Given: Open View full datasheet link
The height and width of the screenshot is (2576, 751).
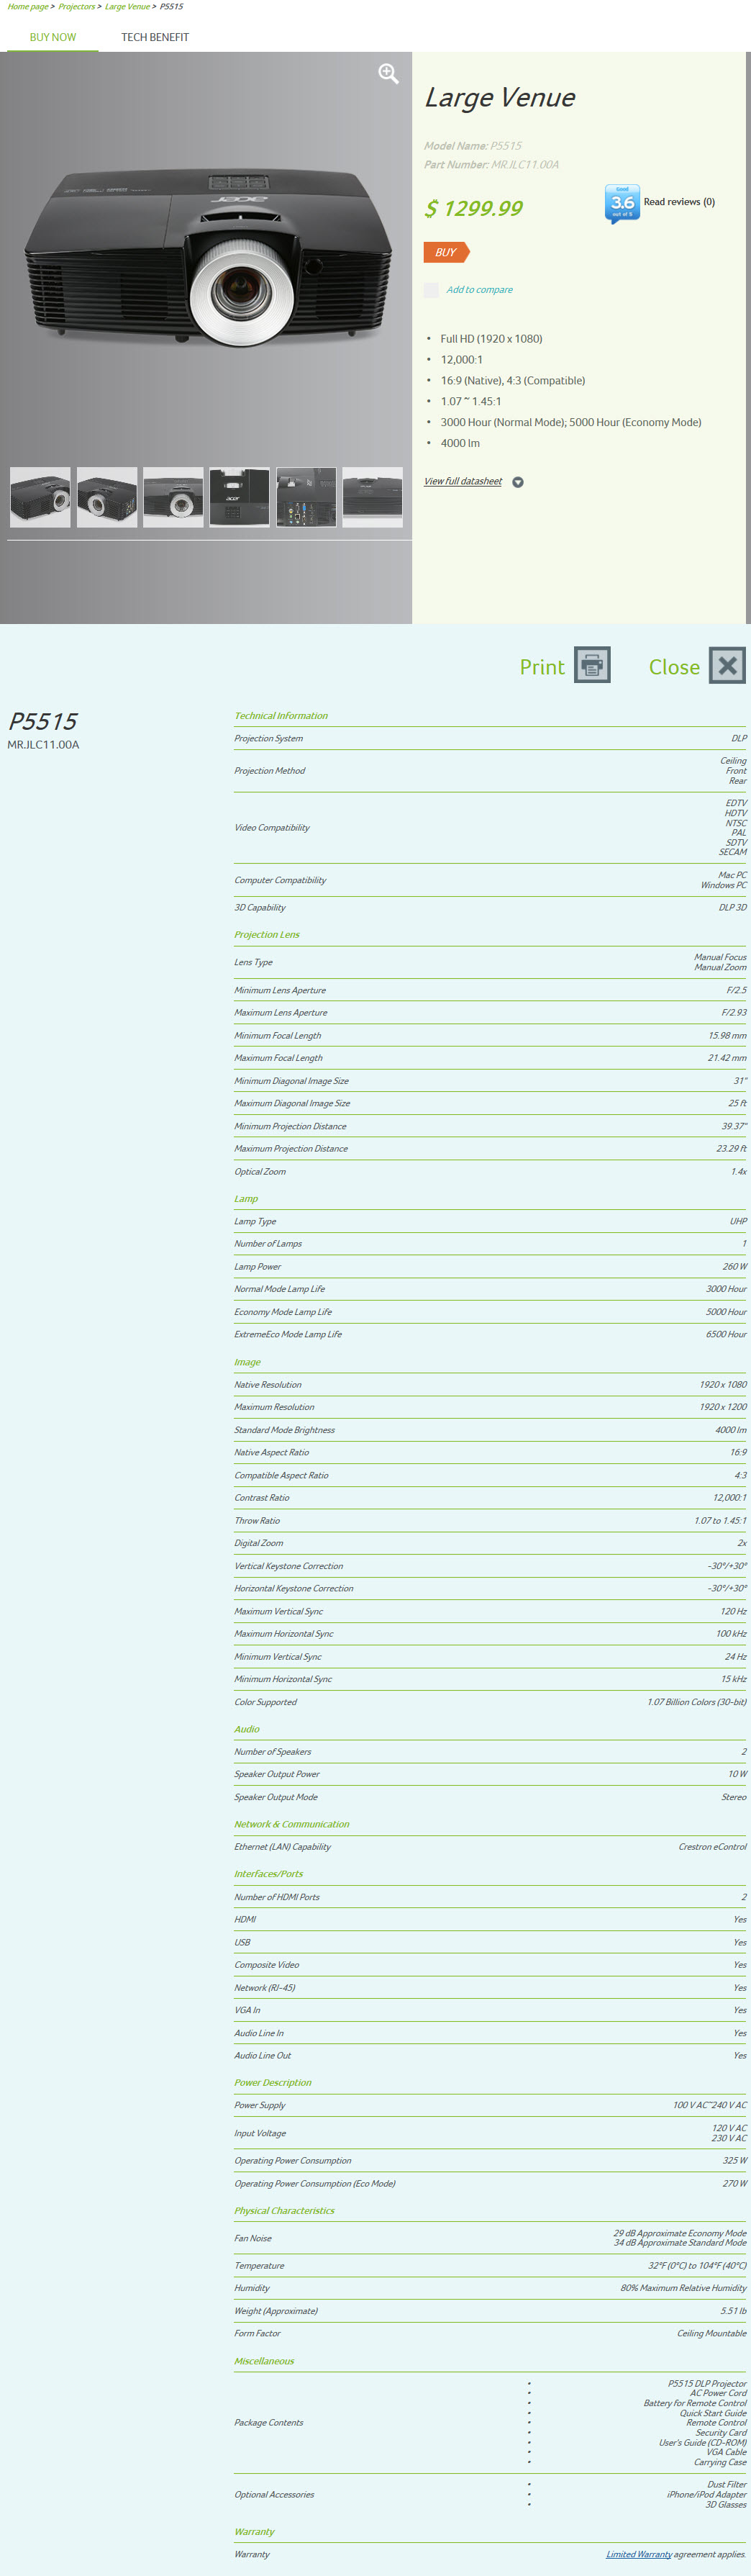Looking at the screenshot, I should (463, 481).
